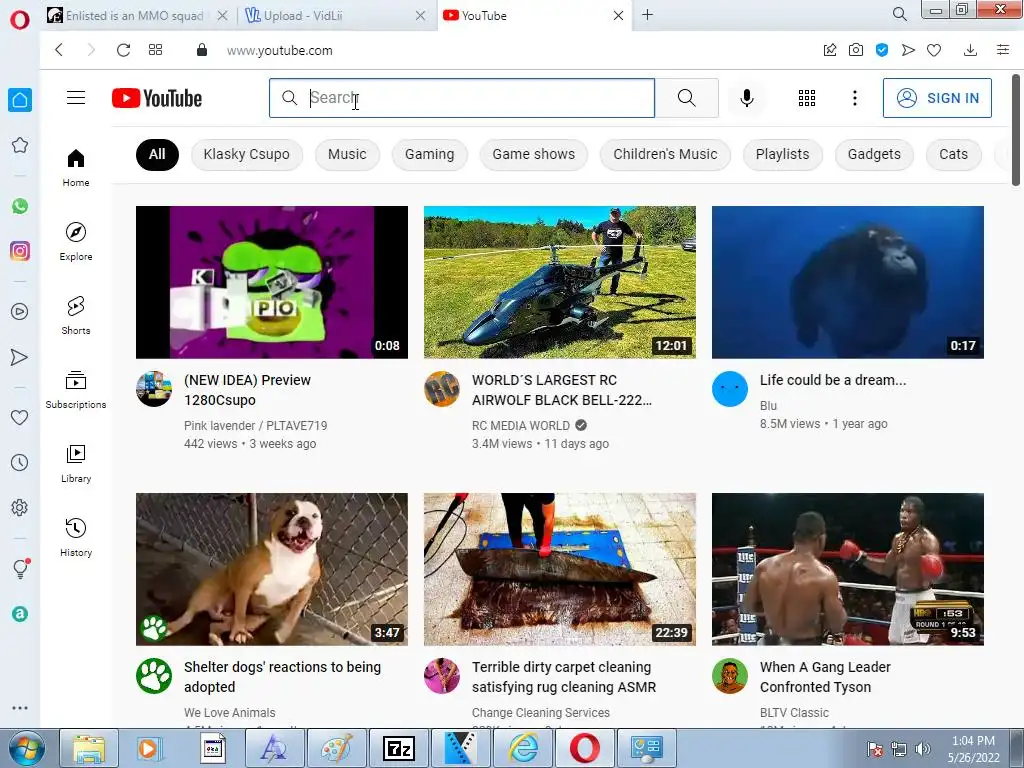
Task: Click the YouTube logo
Action: pos(157,98)
